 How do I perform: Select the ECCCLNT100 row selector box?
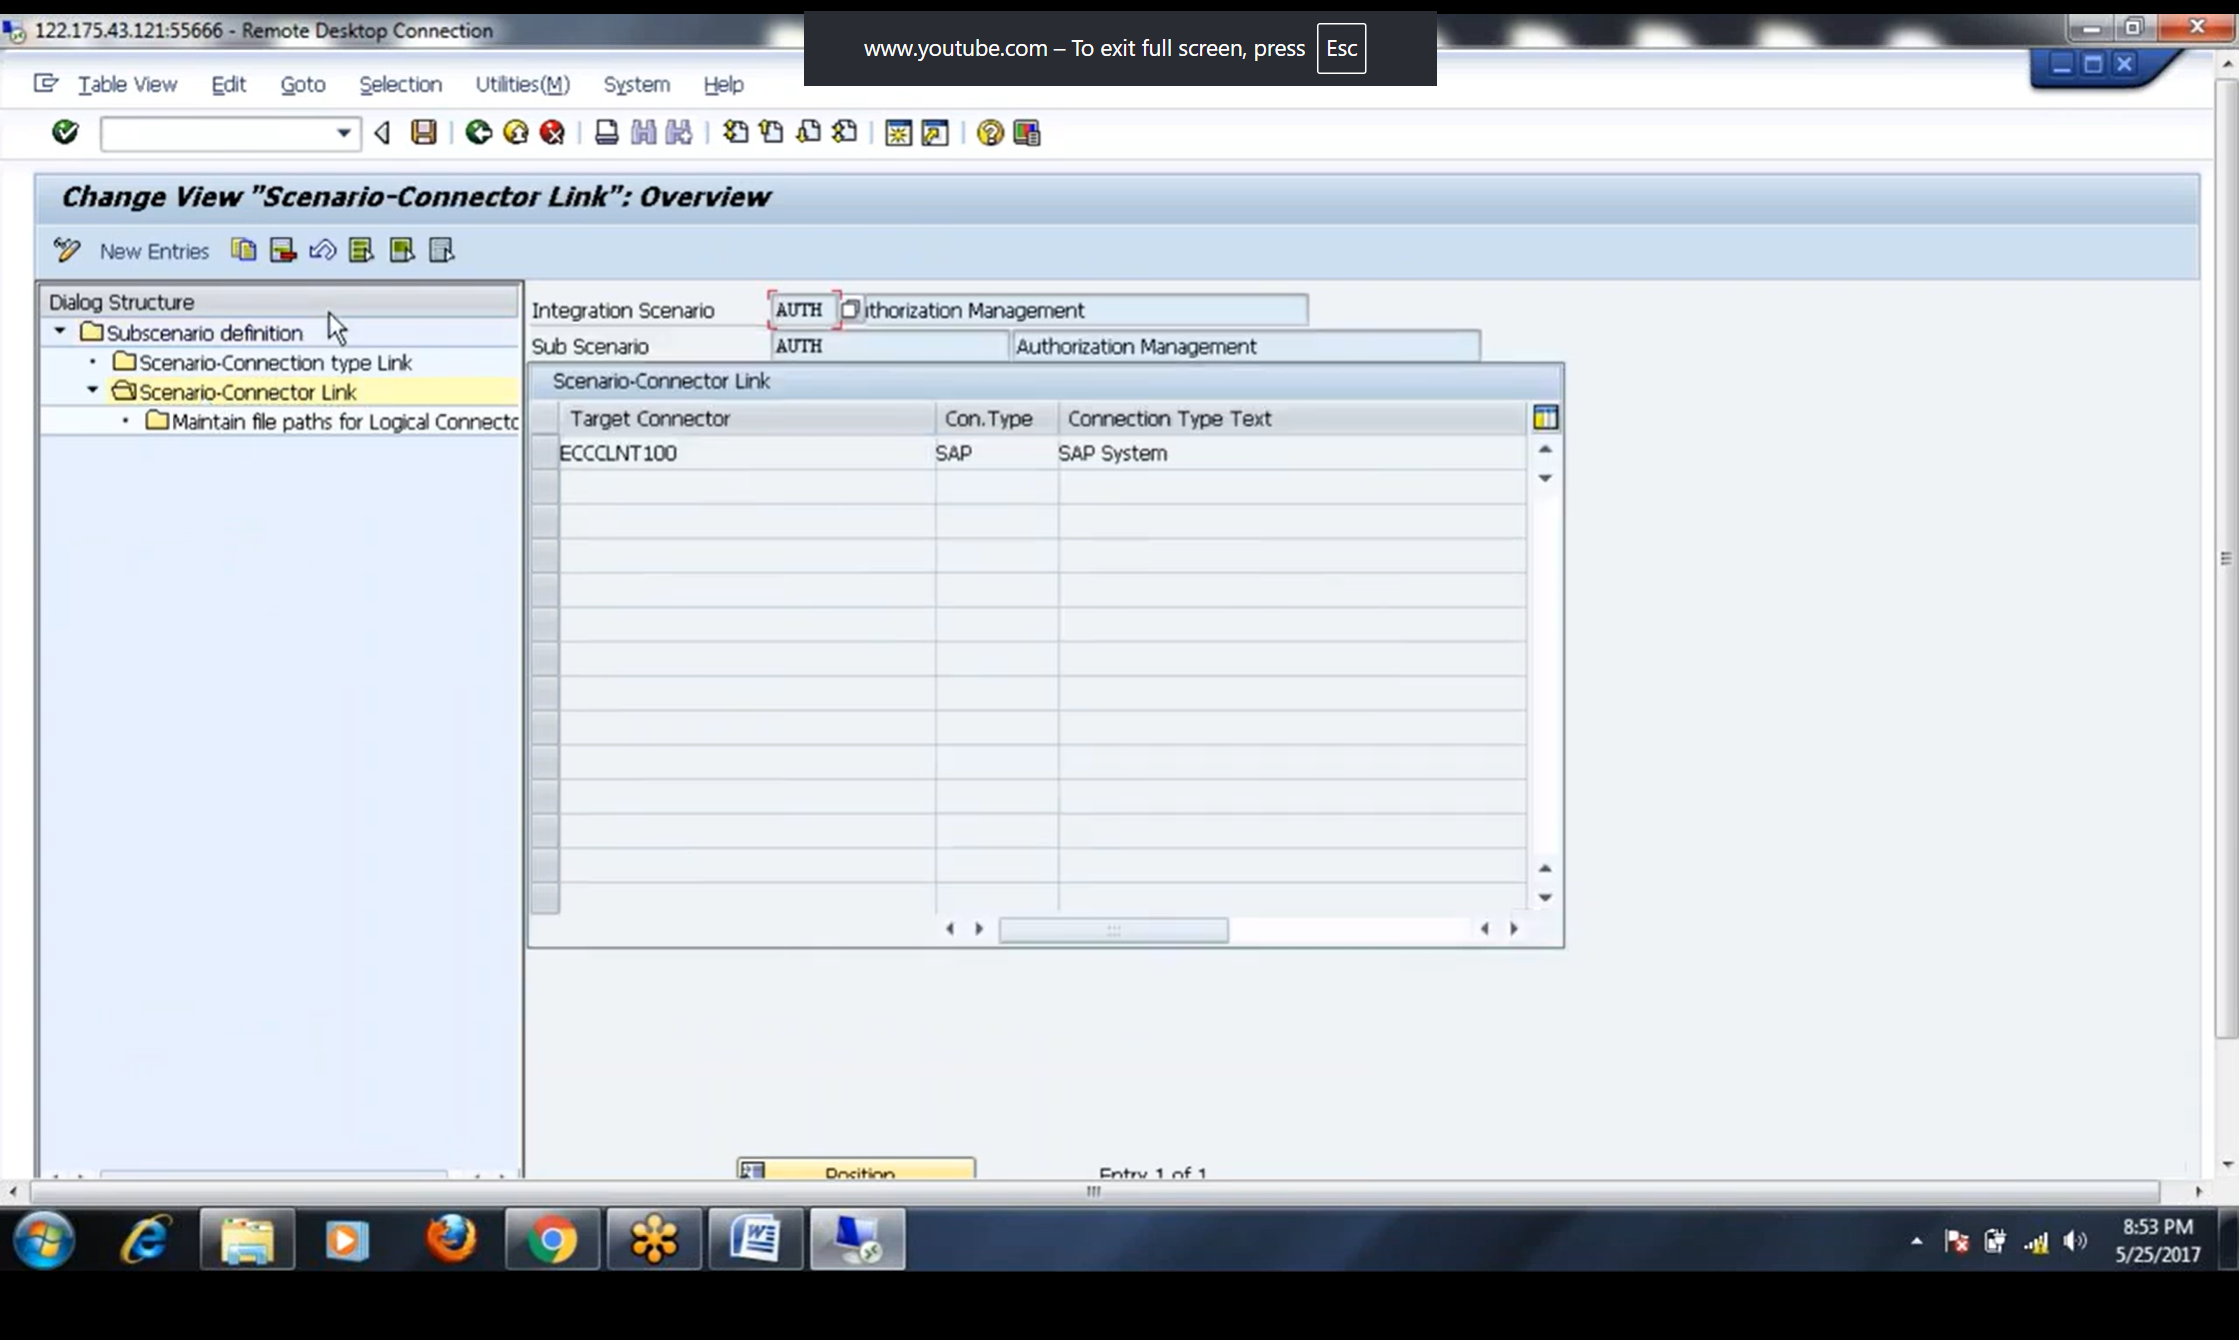point(545,453)
